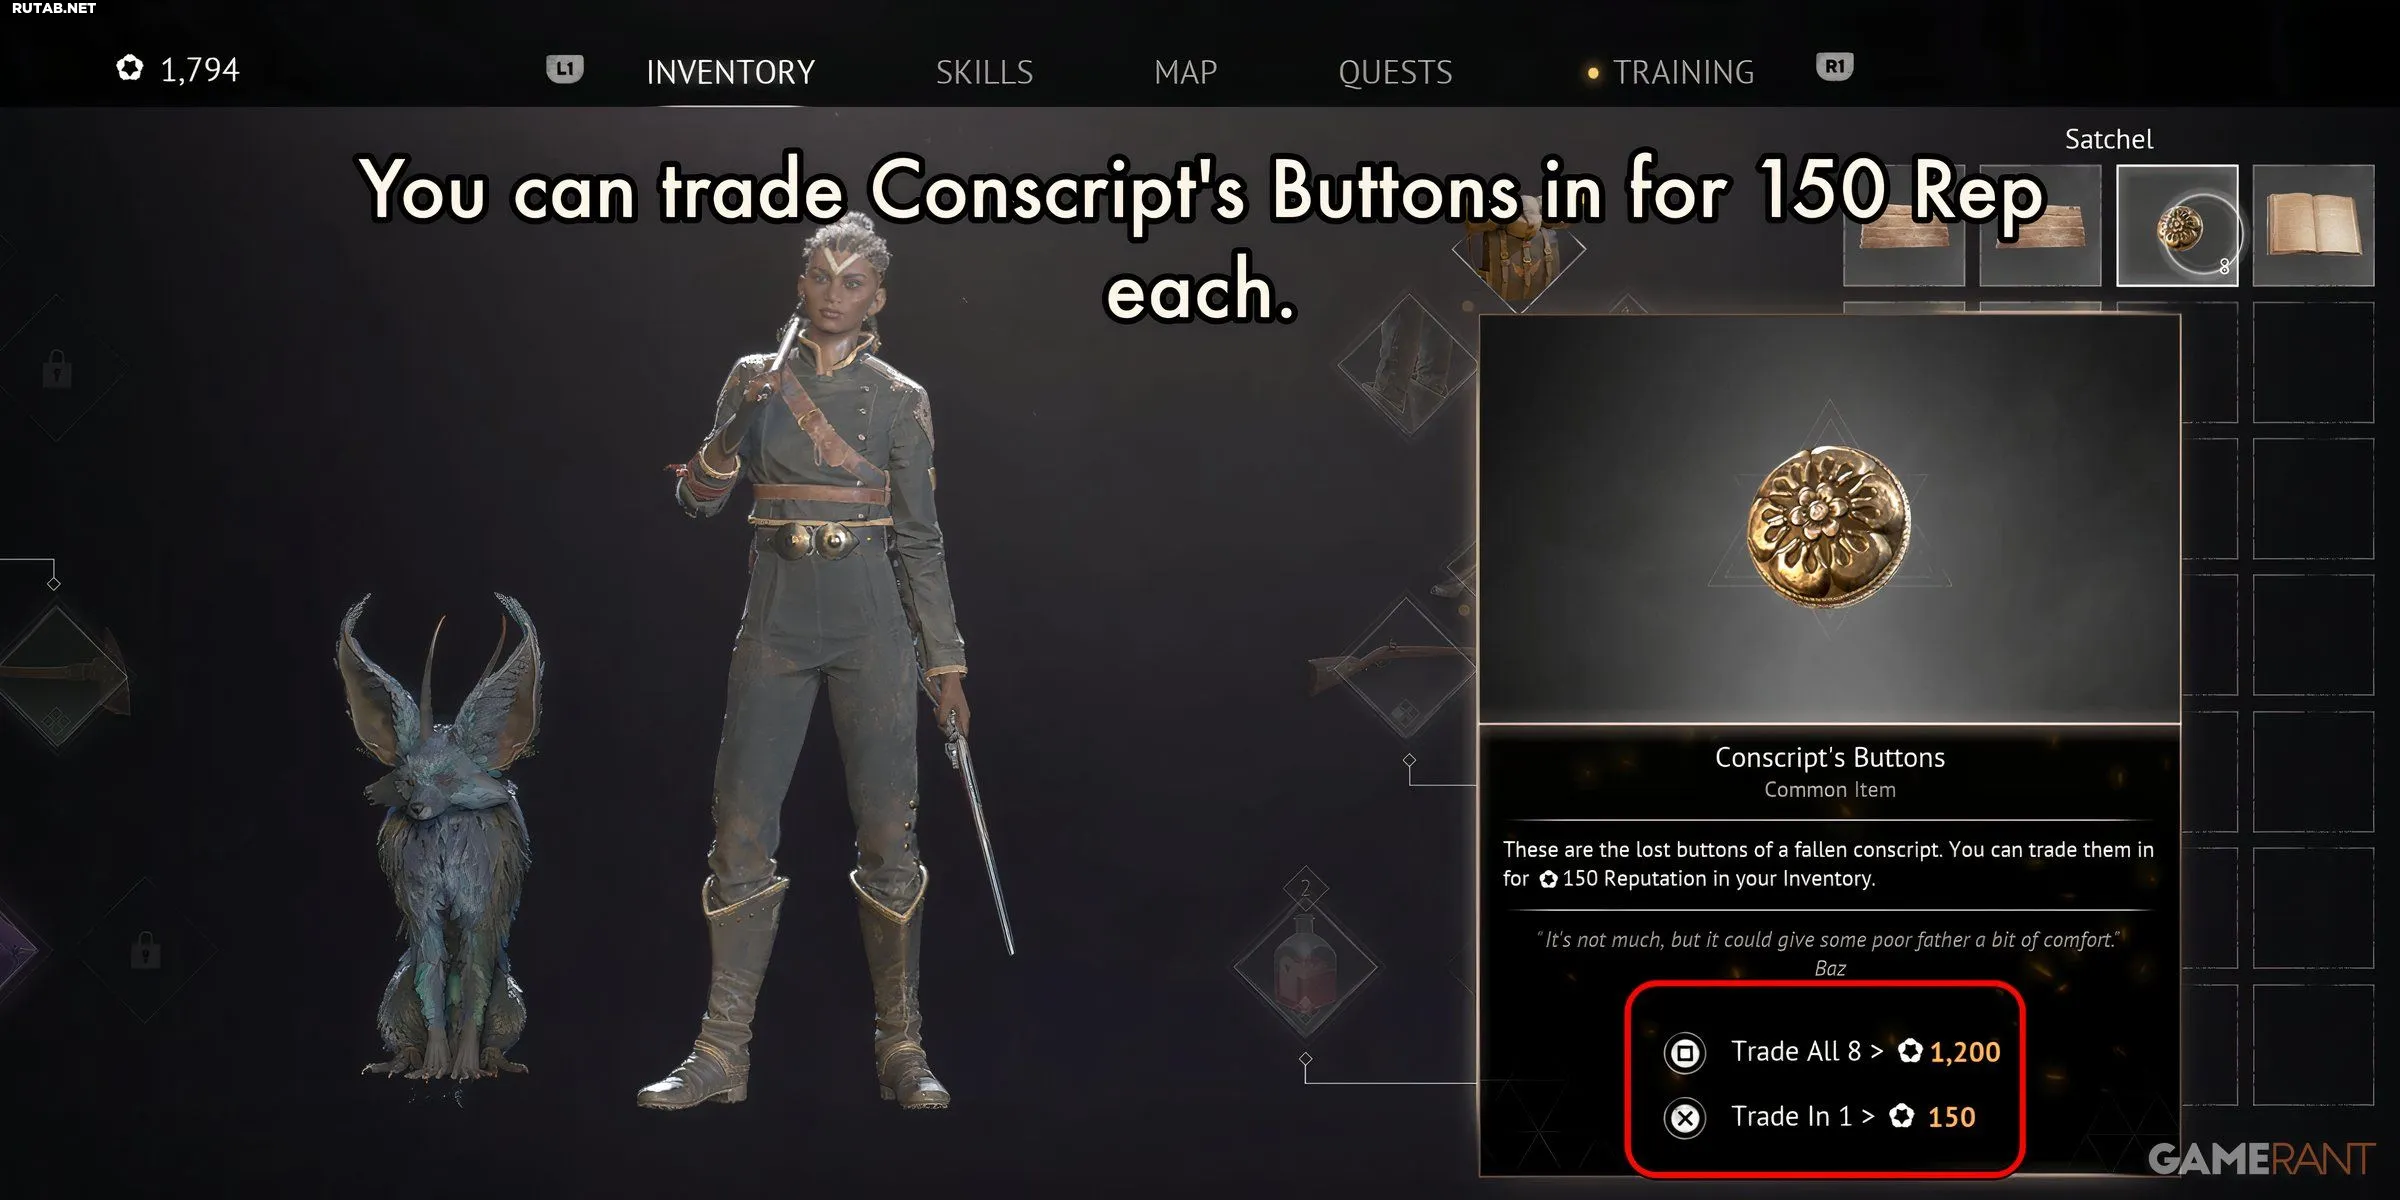Click the cross button Trade In icon
This screenshot has width=2400, height=1200.
click(1685, 1118)
